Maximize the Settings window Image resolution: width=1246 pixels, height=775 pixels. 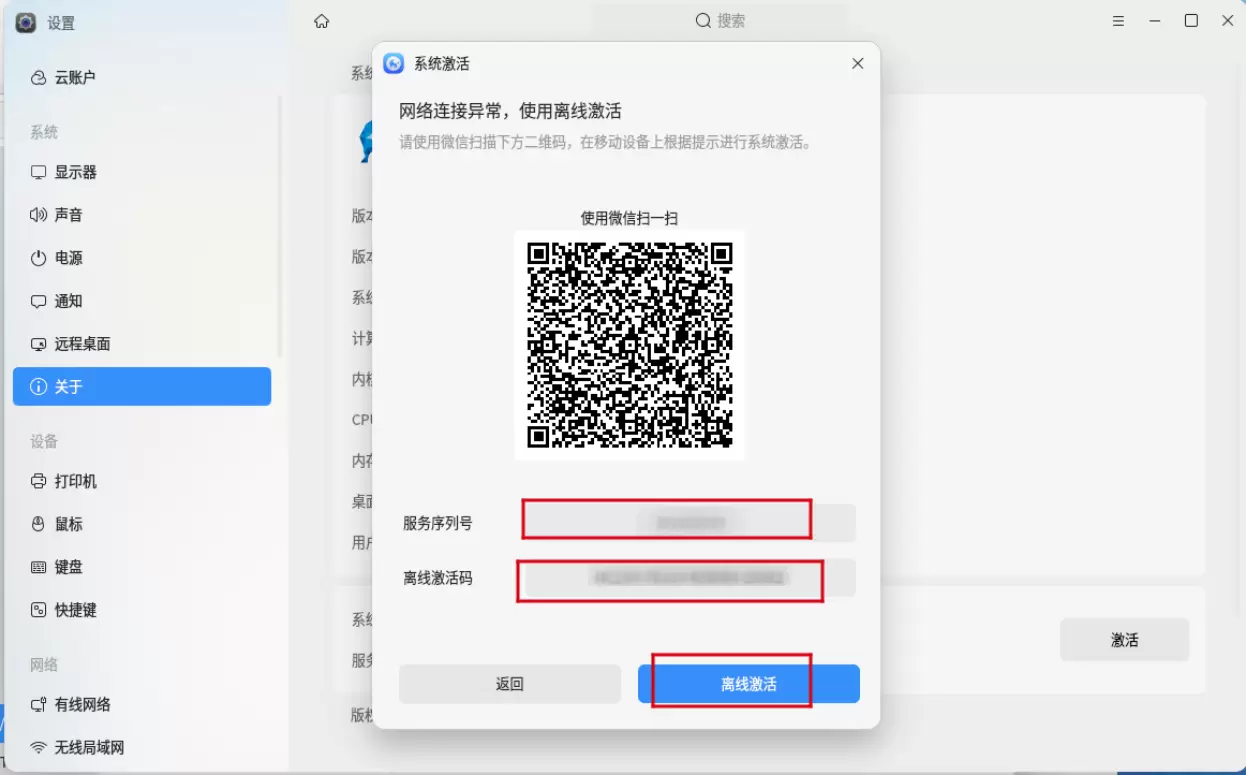(x=1191, y=21)
